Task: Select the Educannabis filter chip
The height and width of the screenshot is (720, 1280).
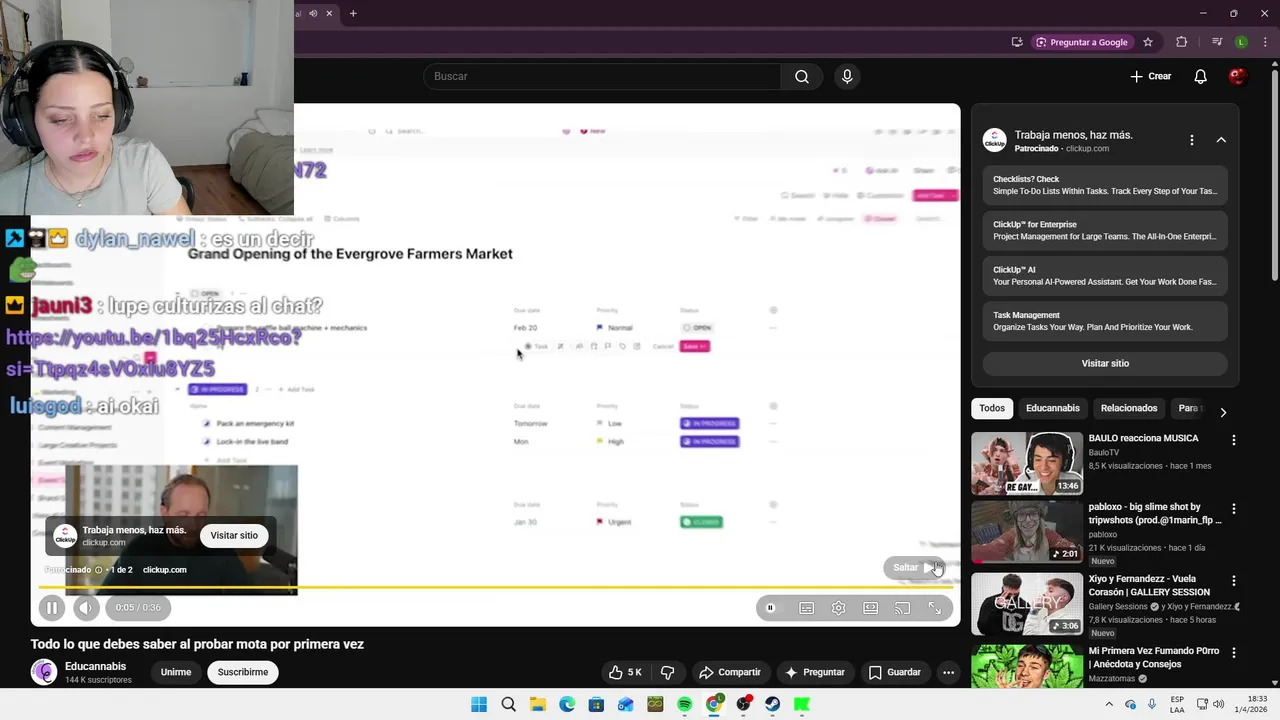Action: pyautogui.click(x=1052, y=408)
